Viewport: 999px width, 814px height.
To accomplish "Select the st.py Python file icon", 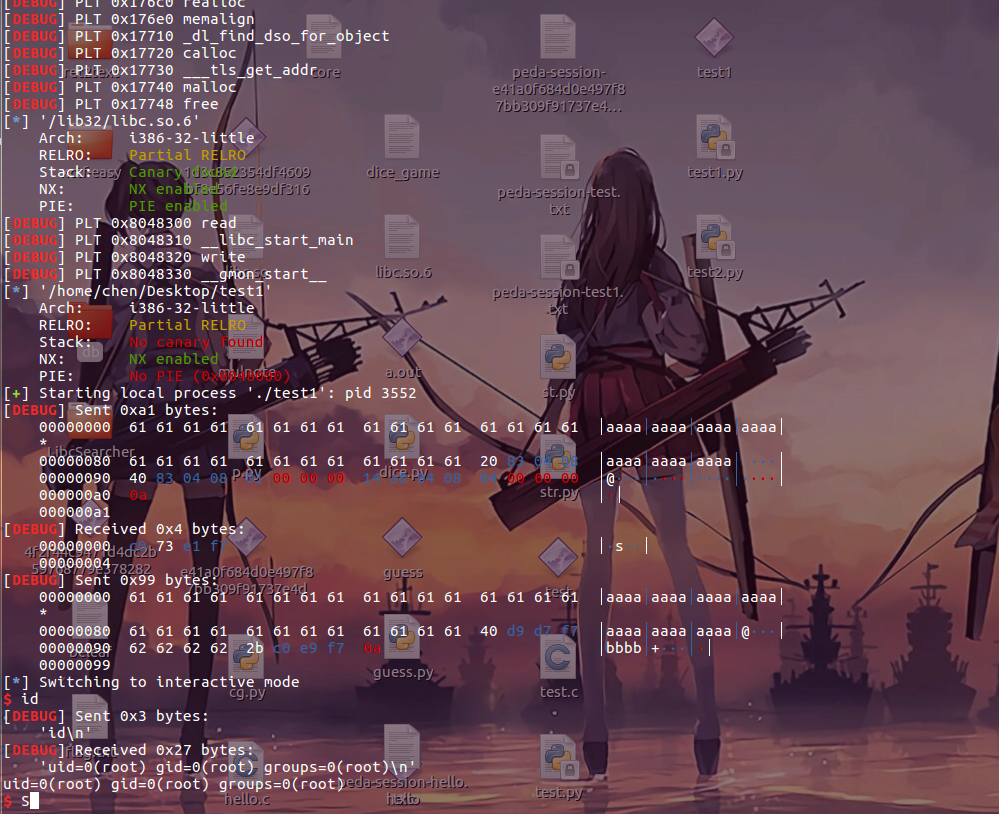I will (558, 357).
